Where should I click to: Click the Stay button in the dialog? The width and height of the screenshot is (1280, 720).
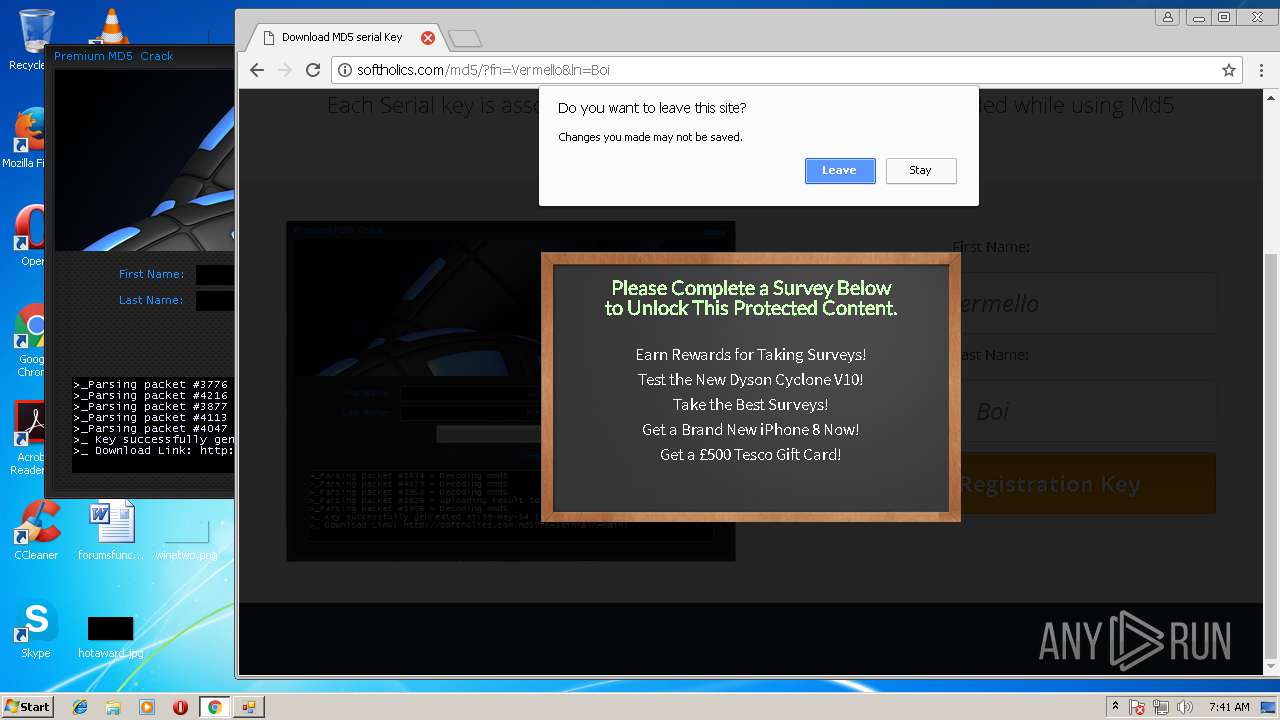point(921,171)
